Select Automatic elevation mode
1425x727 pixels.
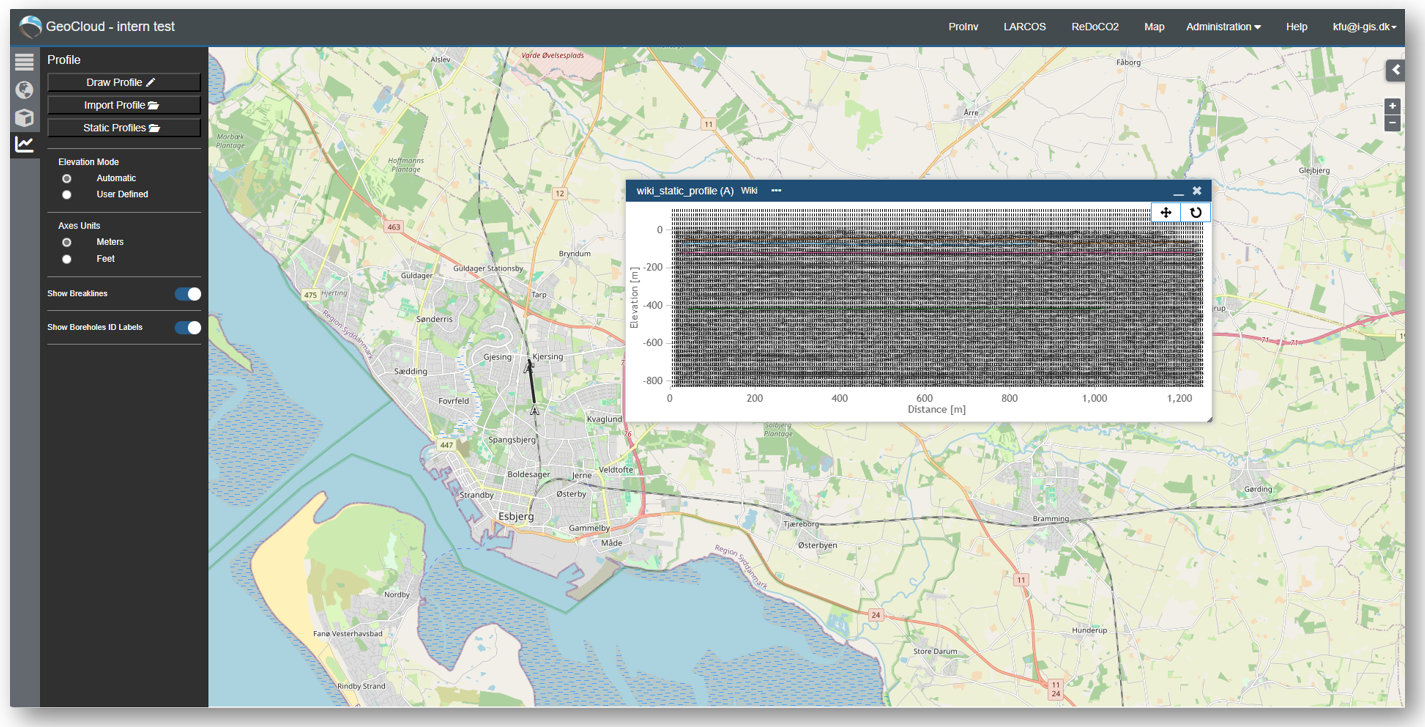pos(67,178)
